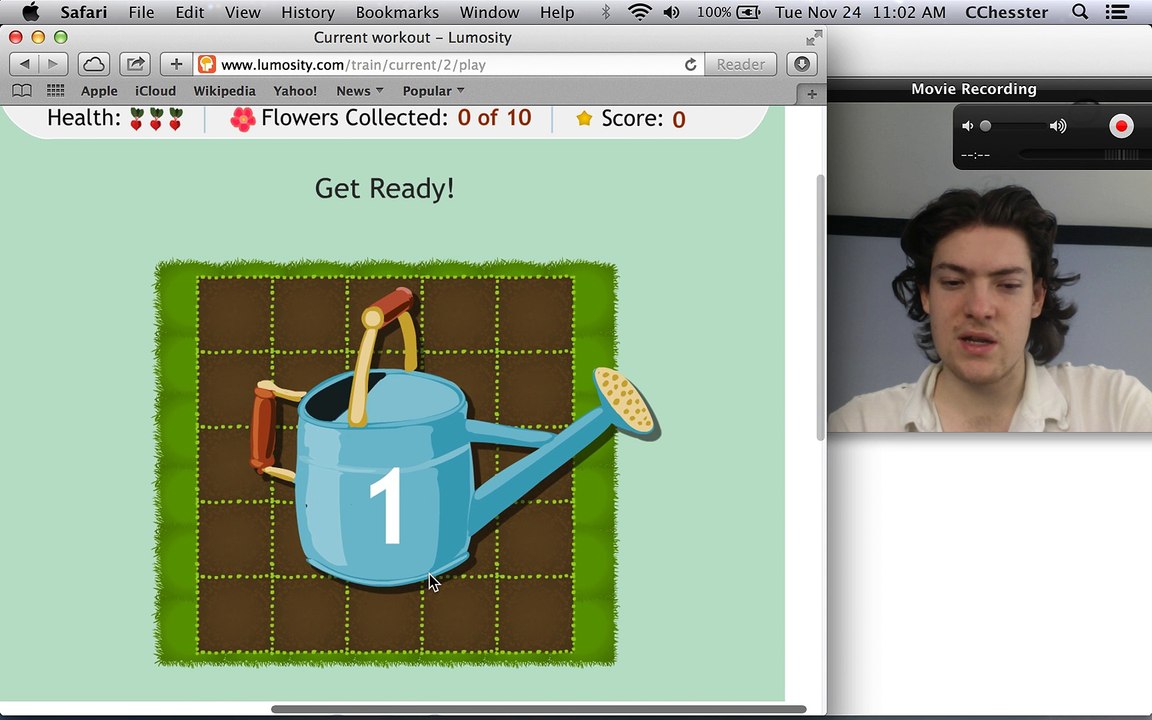Open the Yahoo! bookmark link
Screen dimensions: 1152x720
click(295, 90)
